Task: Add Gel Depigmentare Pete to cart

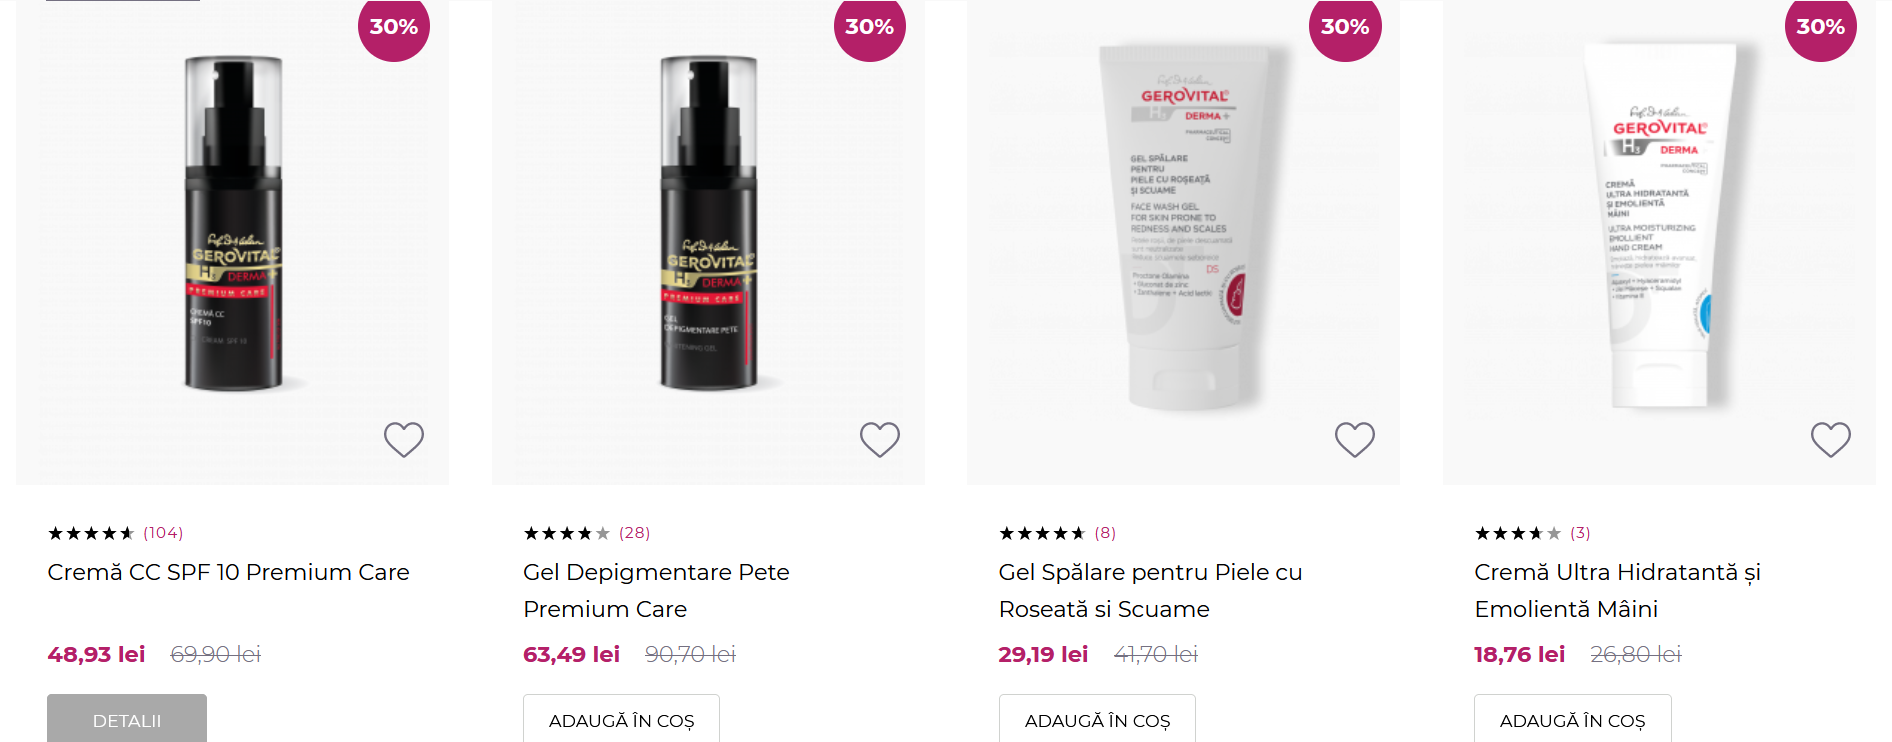Action: point(621,719)
